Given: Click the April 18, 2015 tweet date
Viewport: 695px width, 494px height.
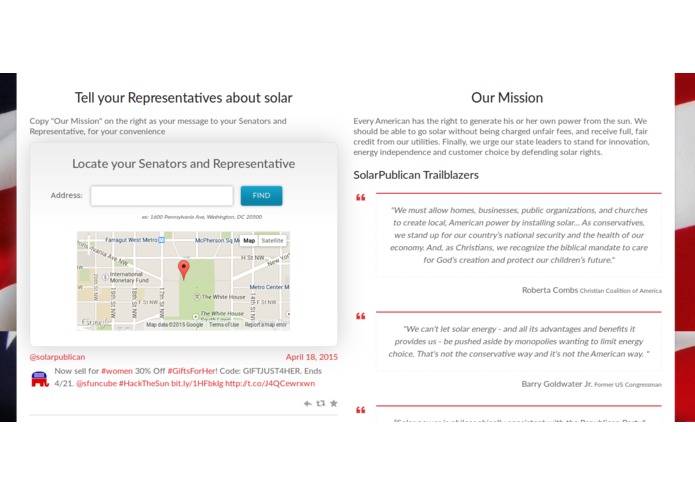Looking at the screenshot, I should [x=312, y=357].
